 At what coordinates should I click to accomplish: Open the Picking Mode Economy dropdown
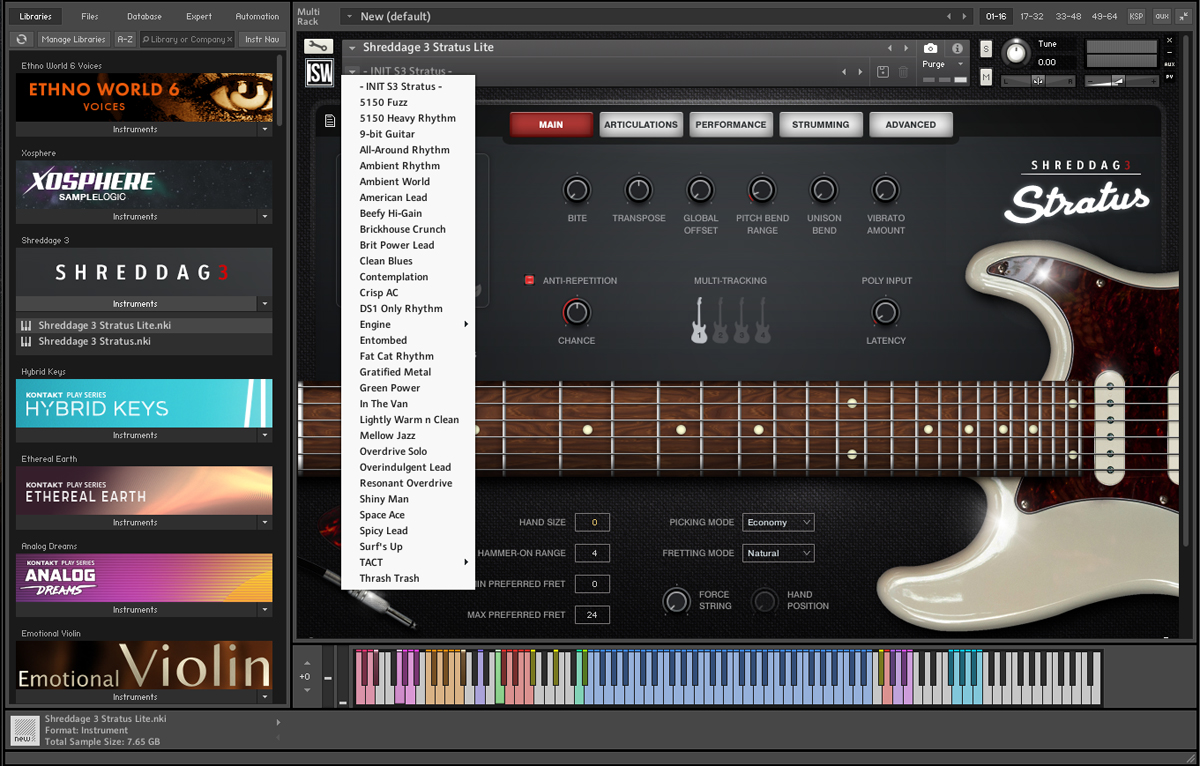(x=778, y=522)
